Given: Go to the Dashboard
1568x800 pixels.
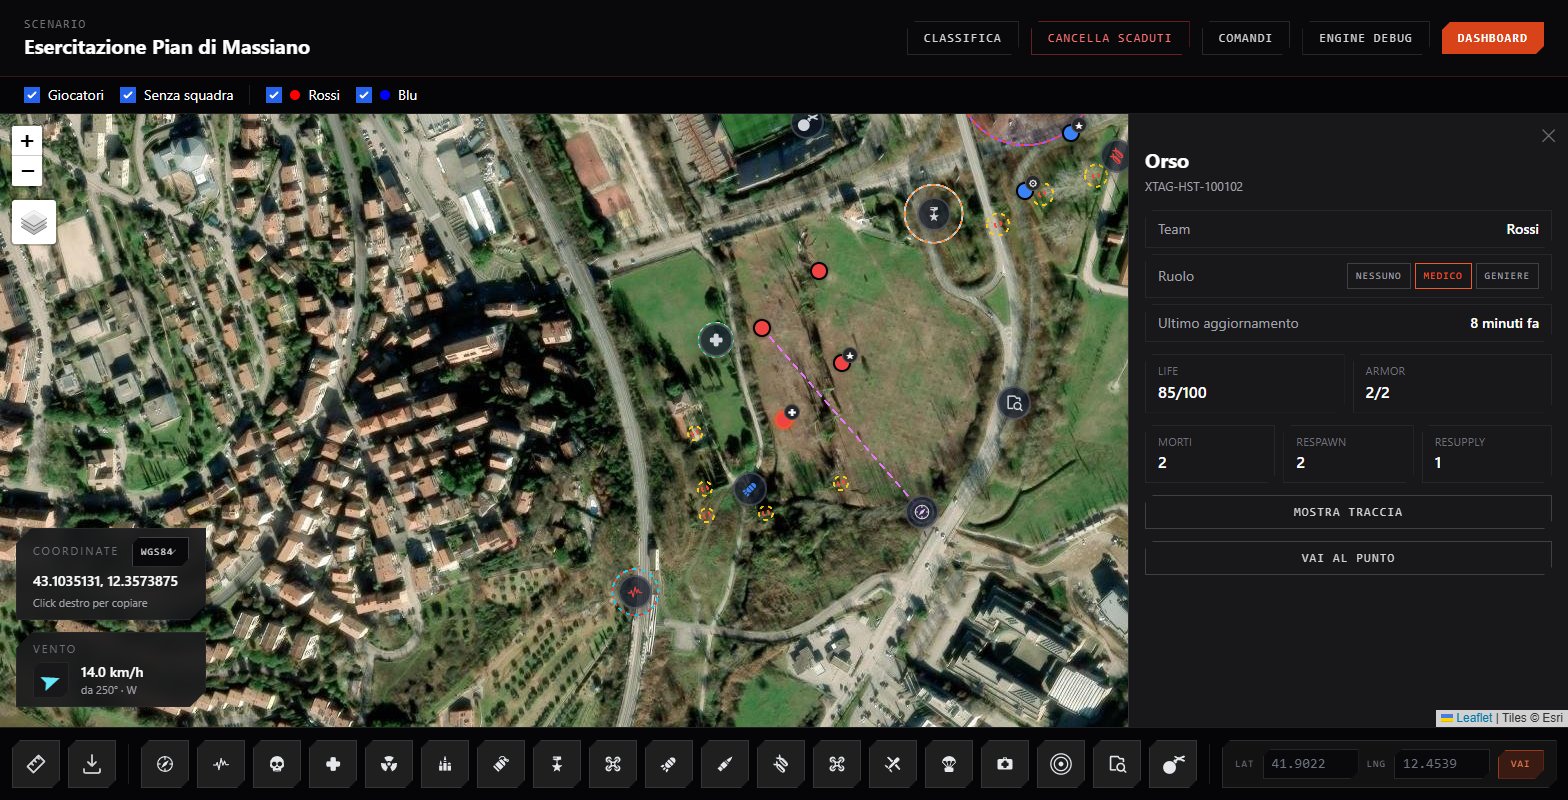Looking at the screenshot, I should pyautogui.click(x=1492, y=38).
